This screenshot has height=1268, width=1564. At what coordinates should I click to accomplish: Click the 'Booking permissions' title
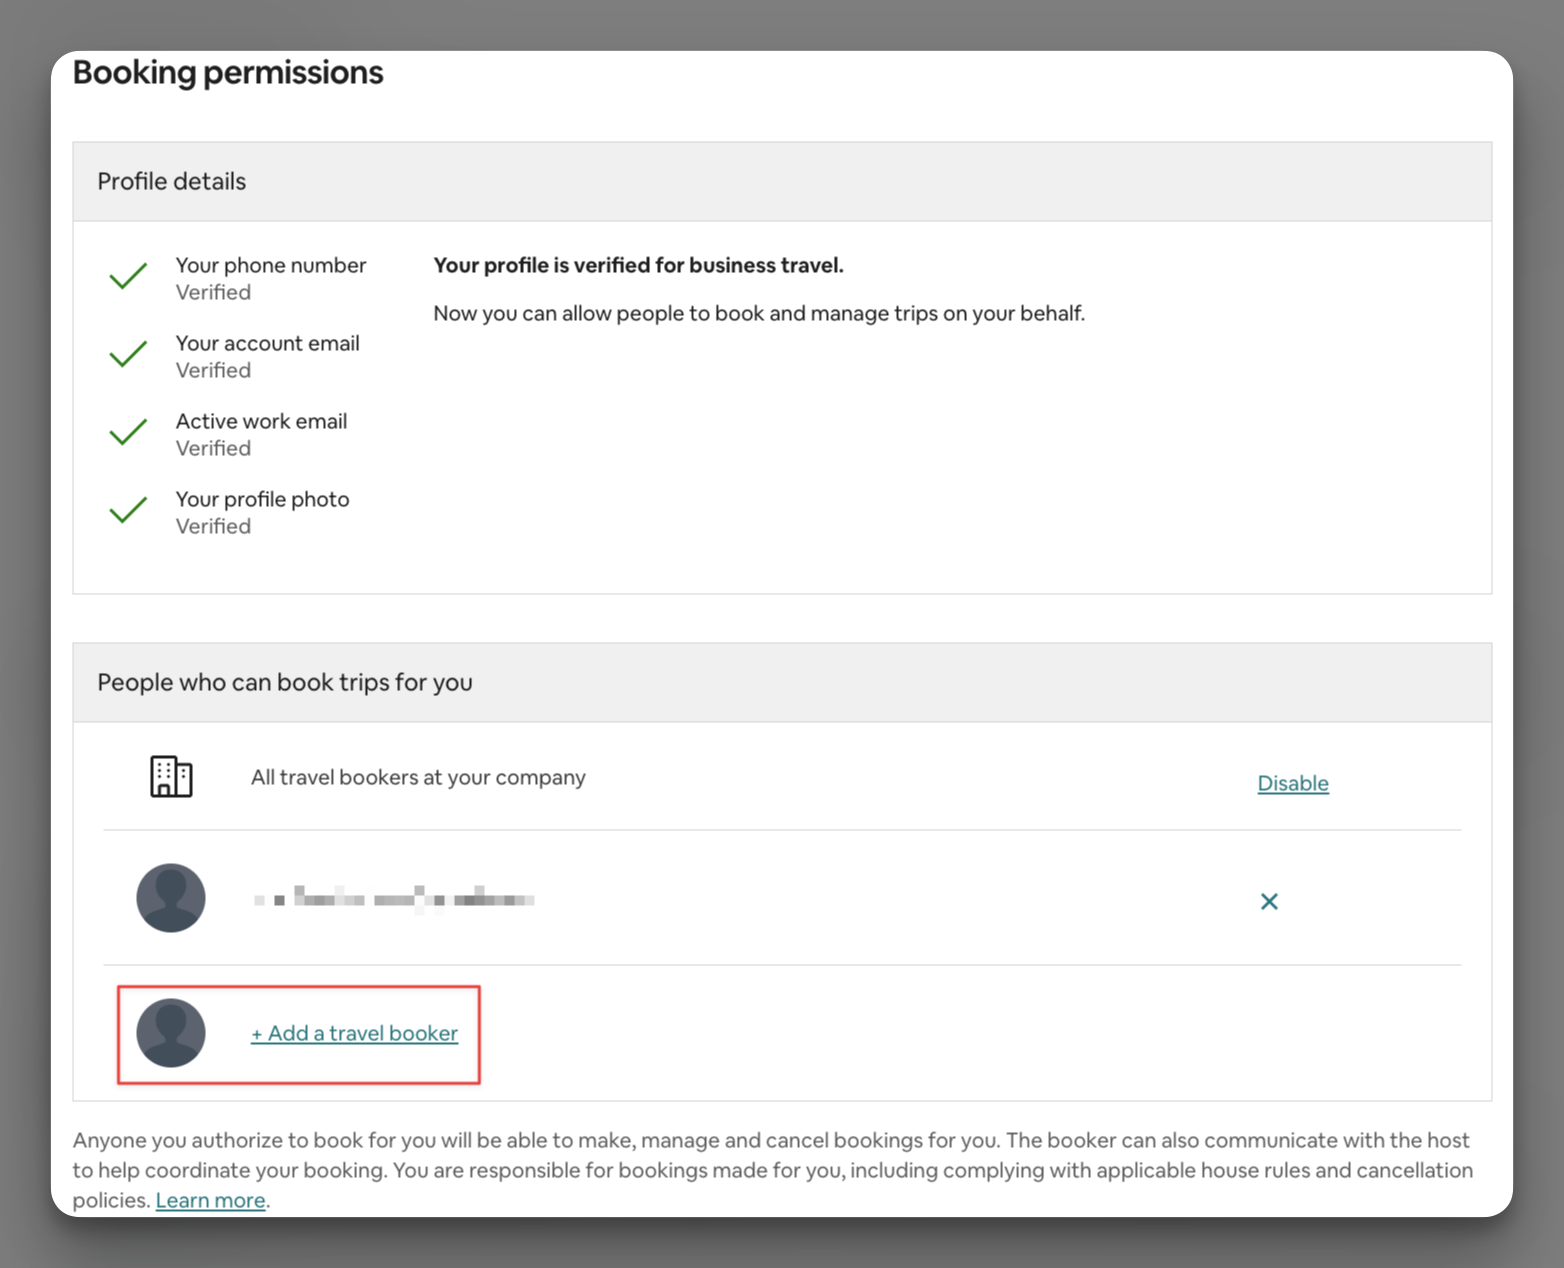[228, 72]
